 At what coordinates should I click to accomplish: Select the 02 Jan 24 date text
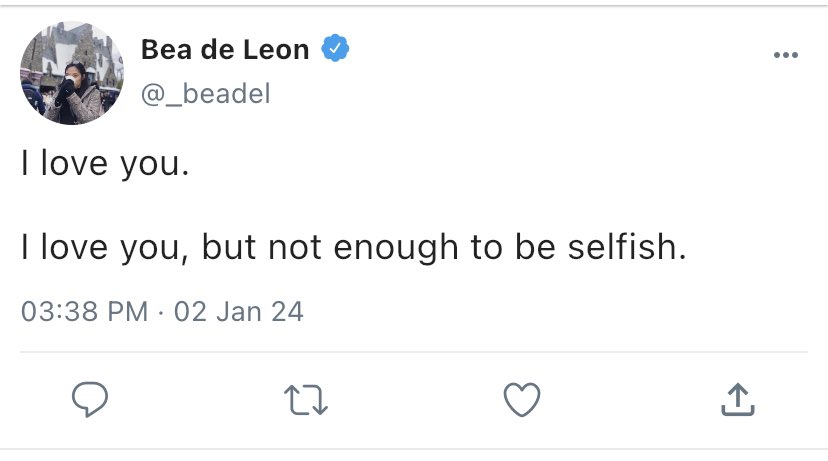(239, 311)
